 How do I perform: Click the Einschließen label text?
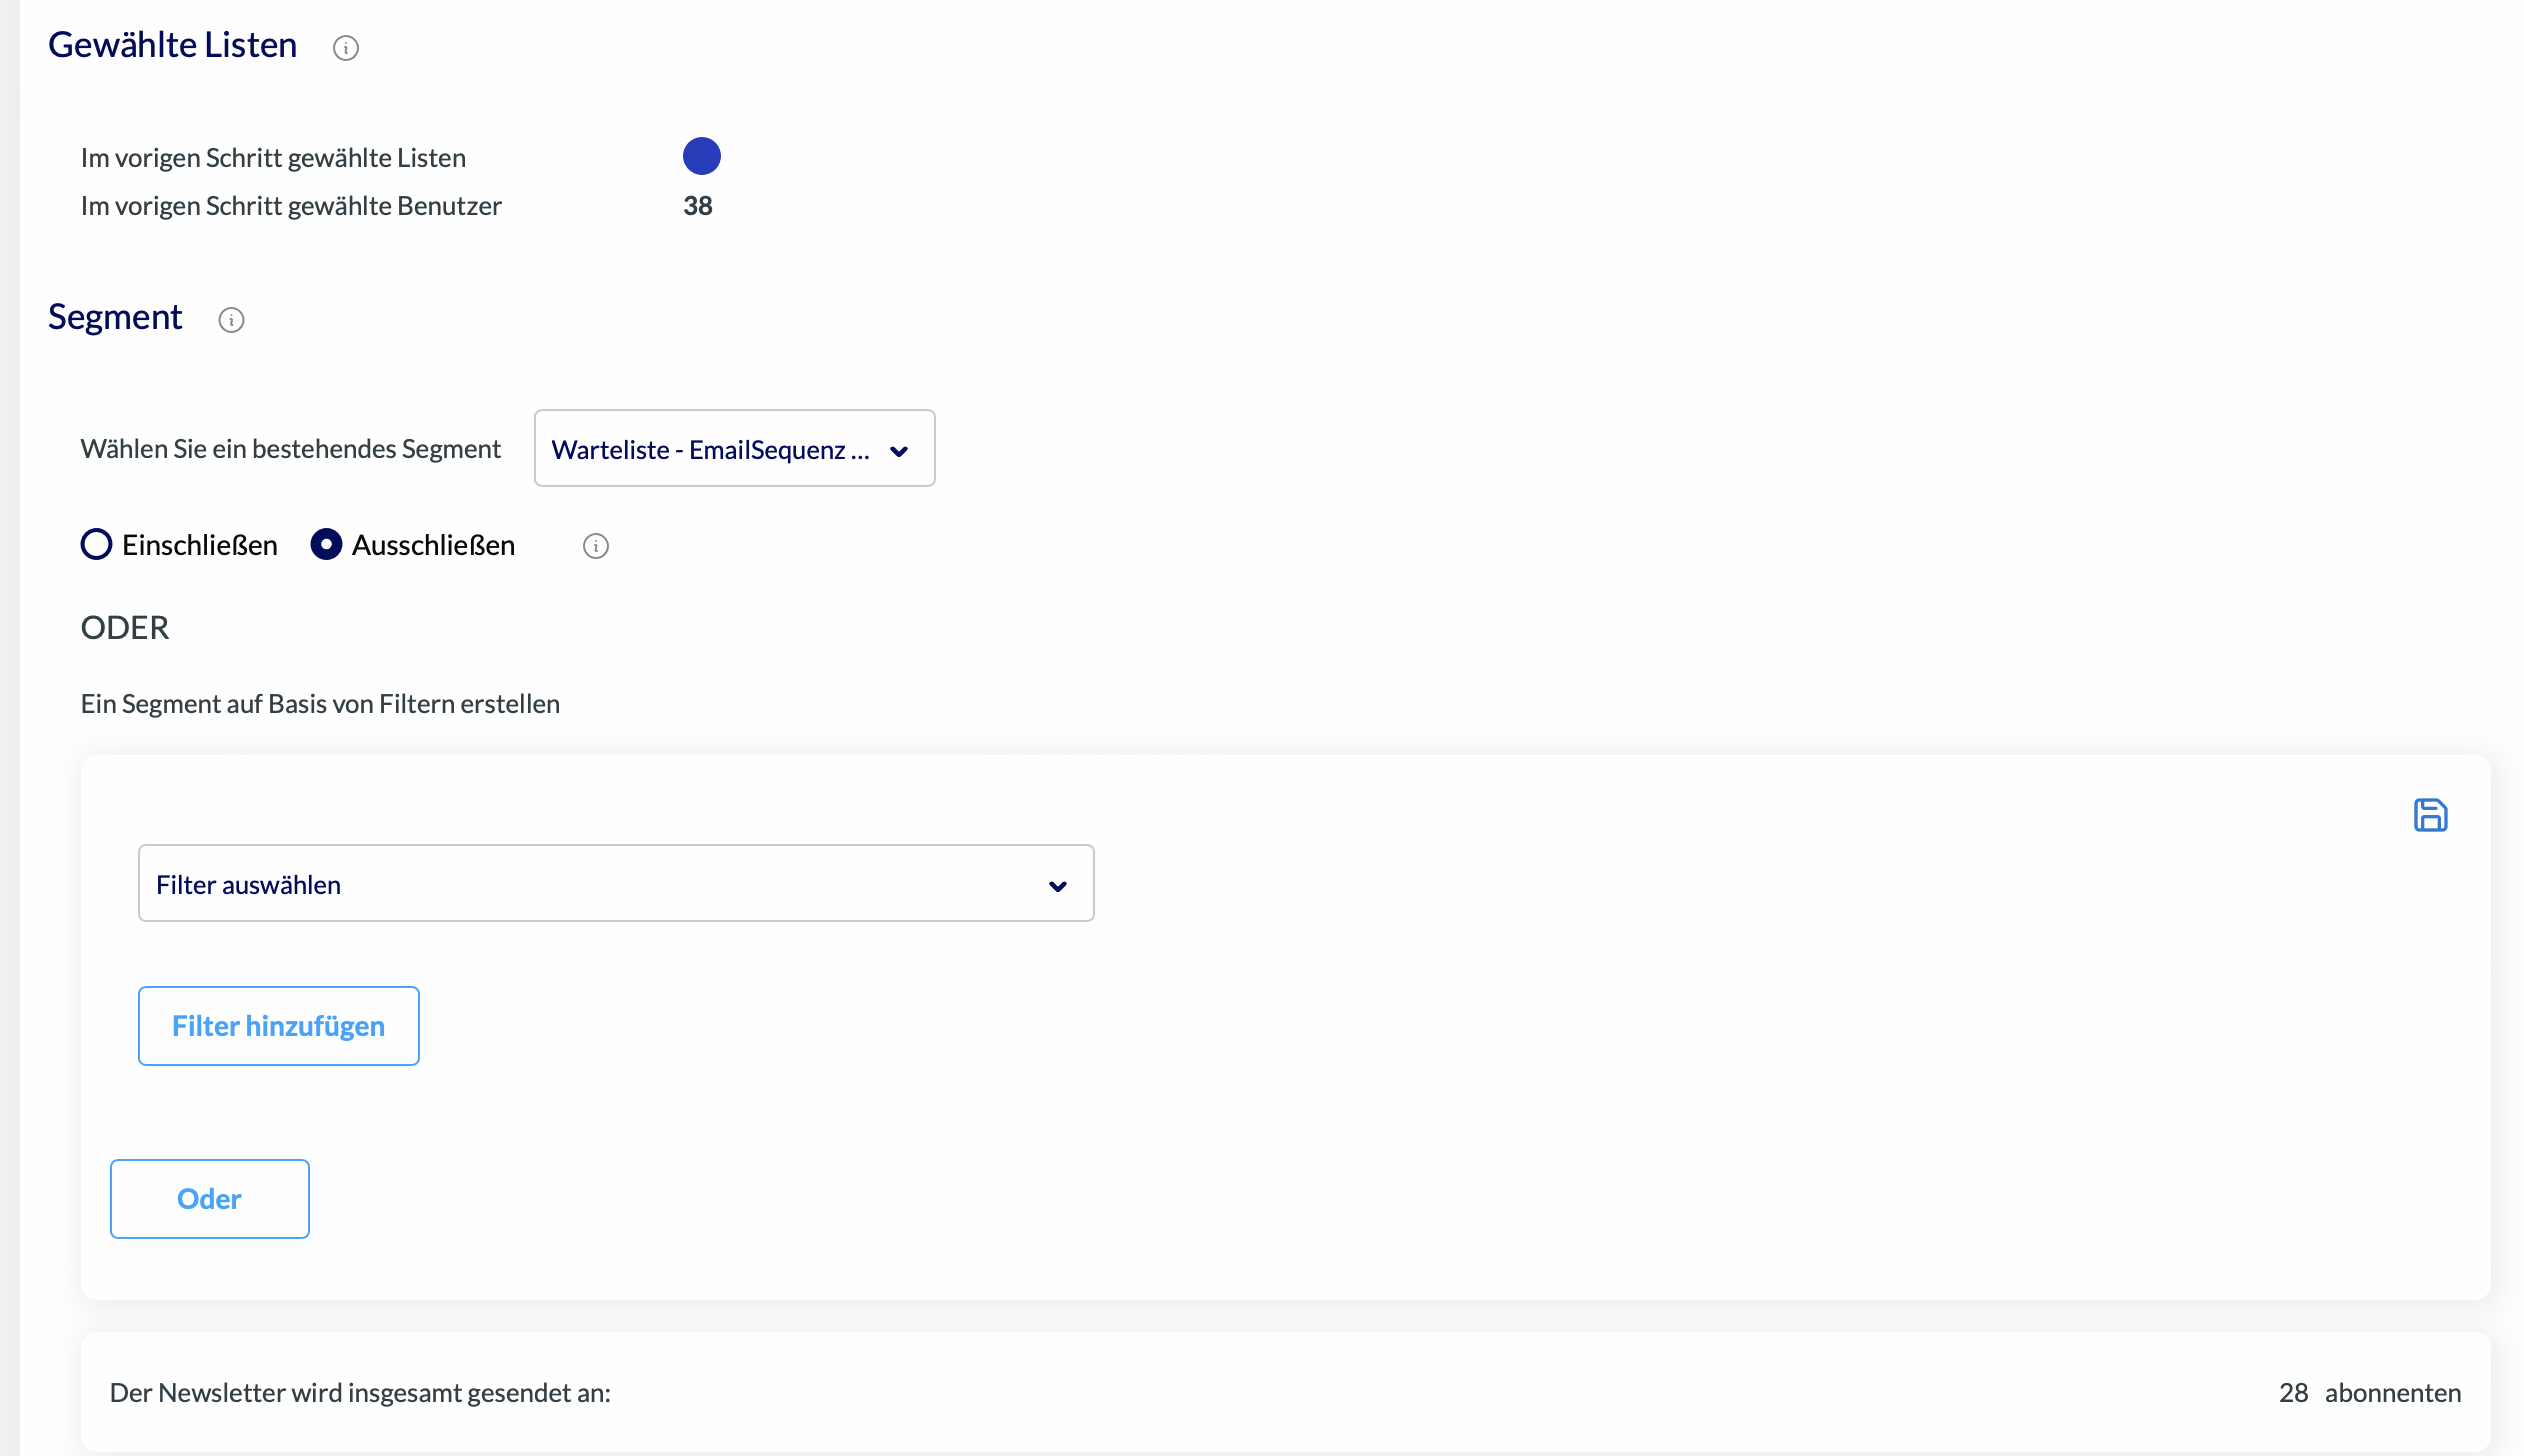(199, 545)
